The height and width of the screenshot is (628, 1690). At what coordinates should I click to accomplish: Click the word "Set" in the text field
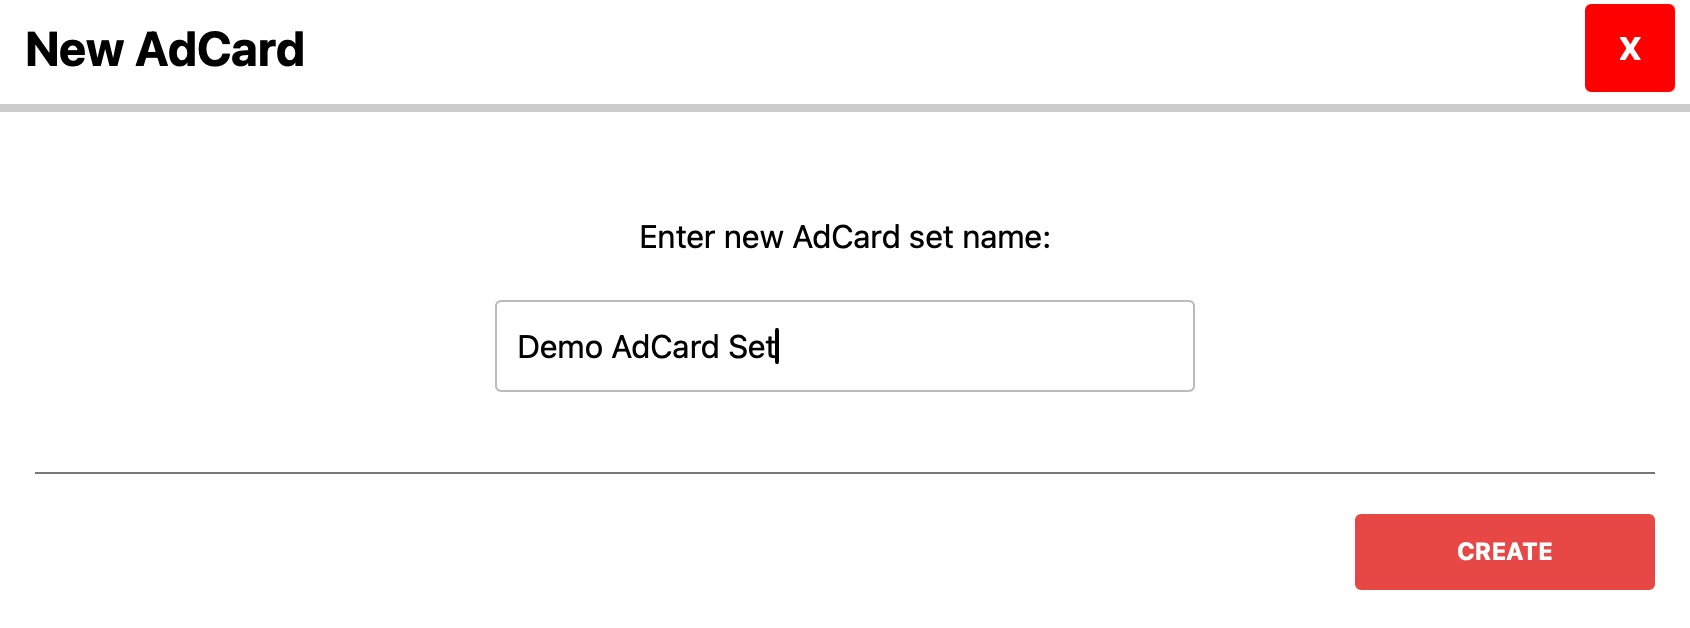click(x=751, y=347)
